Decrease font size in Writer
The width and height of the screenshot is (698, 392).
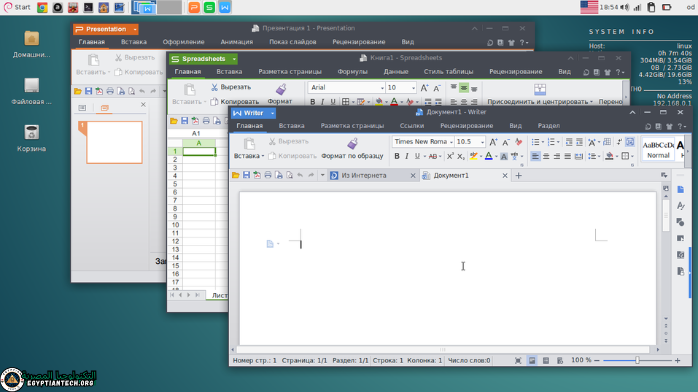(x=506, y=142)
